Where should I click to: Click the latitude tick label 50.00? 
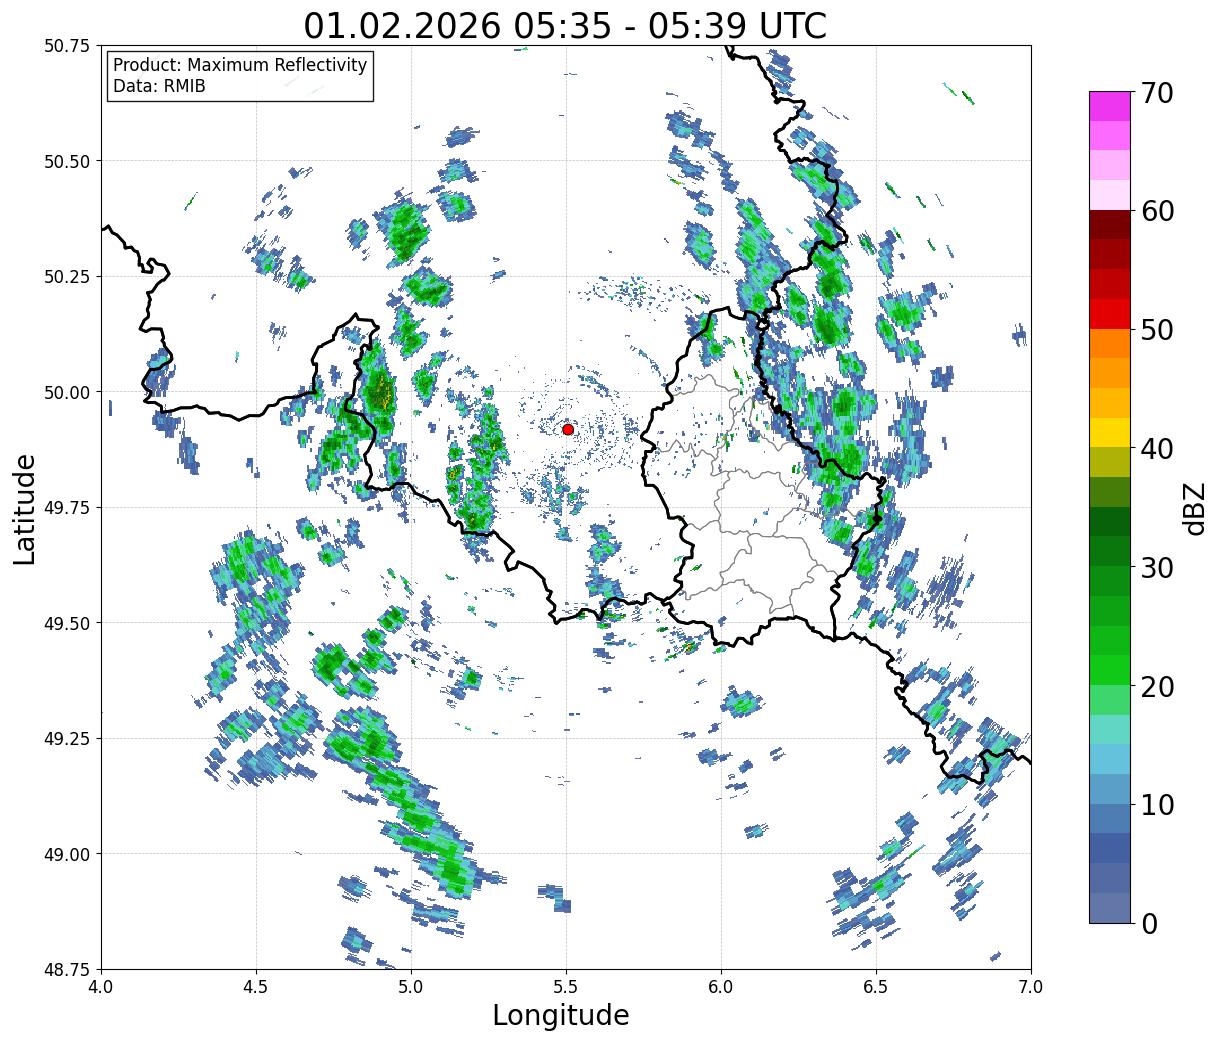[66, 392]
